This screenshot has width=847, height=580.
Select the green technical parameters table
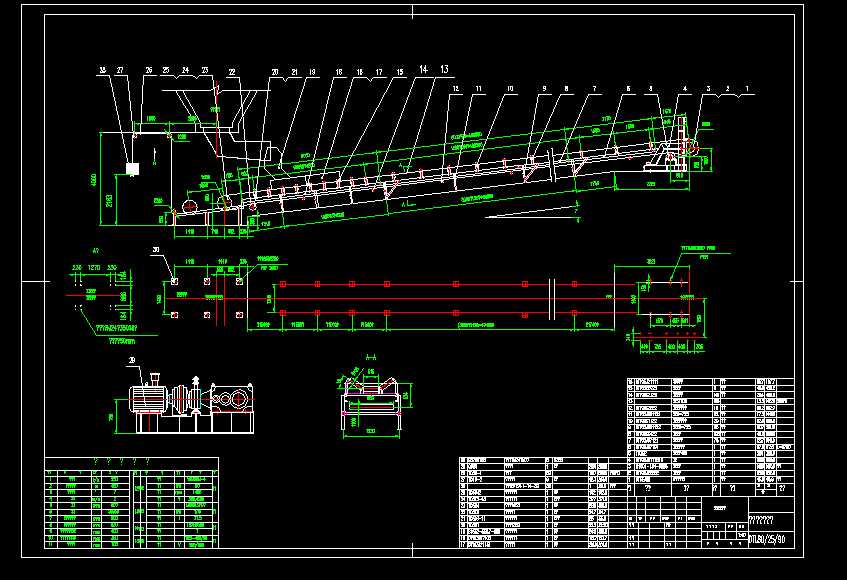click(x=131, y=503)
